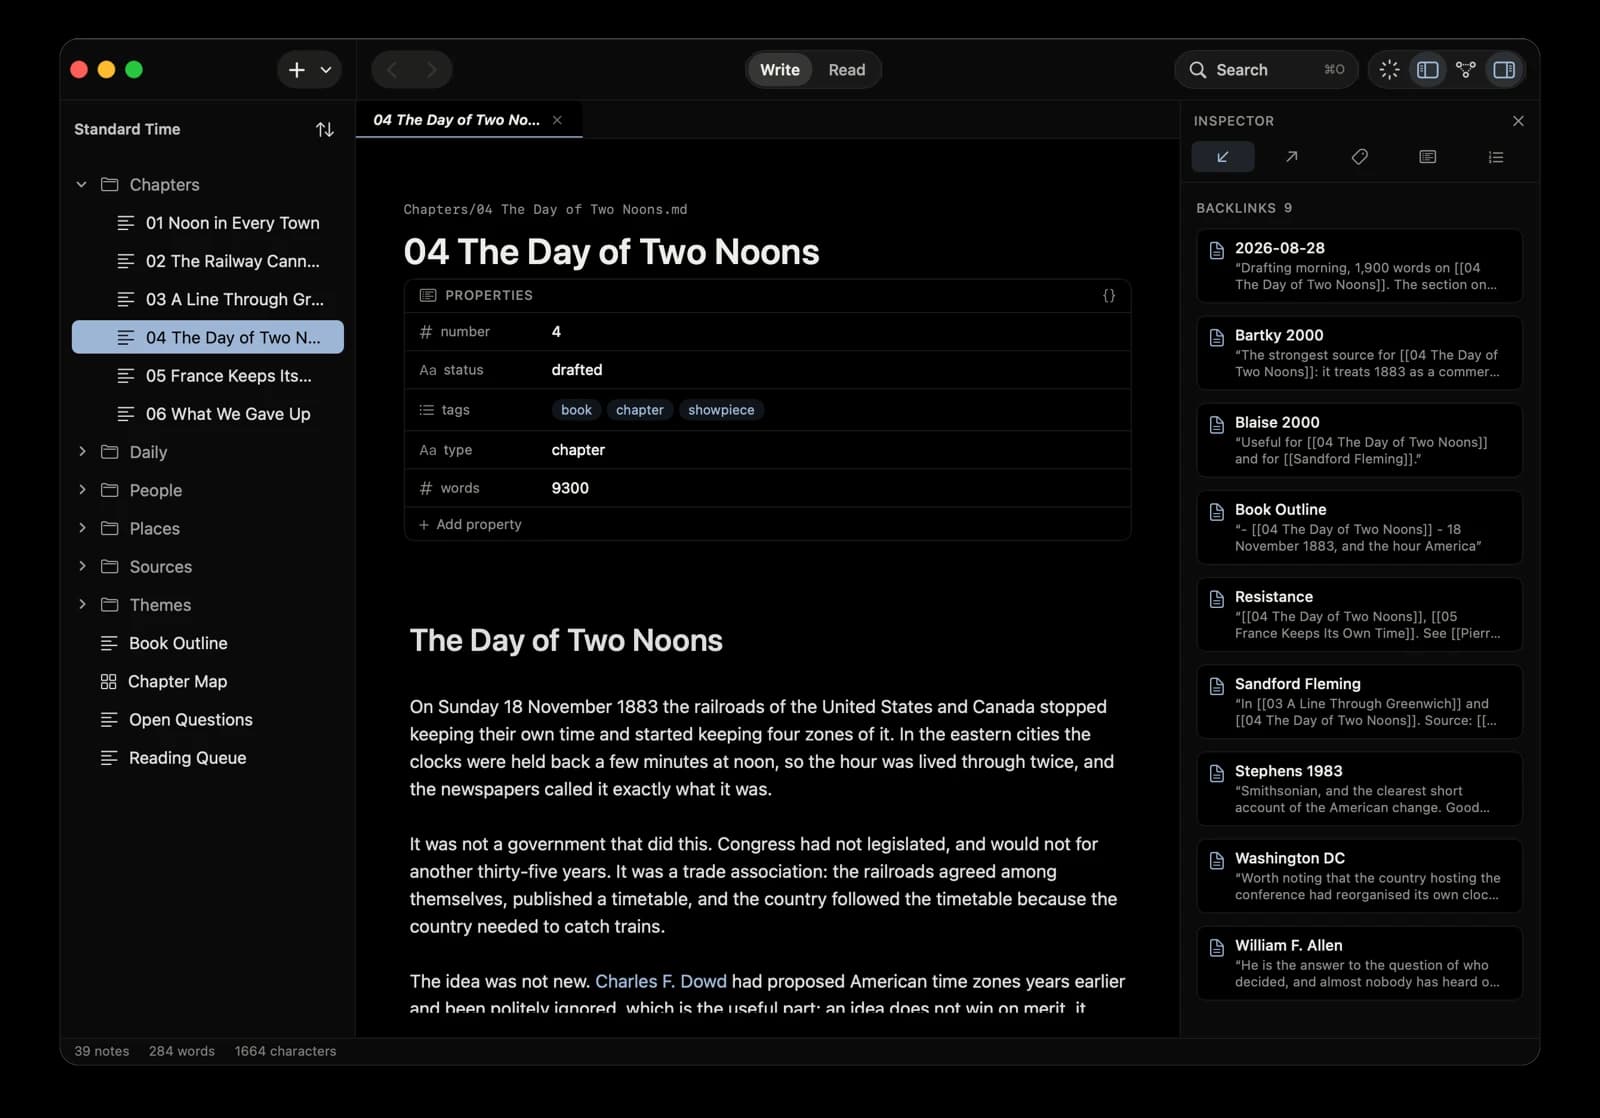Viewport: 1600px width, 1118px height.
Task: Open the Chapter Map canvas
Action: point(208,681)
